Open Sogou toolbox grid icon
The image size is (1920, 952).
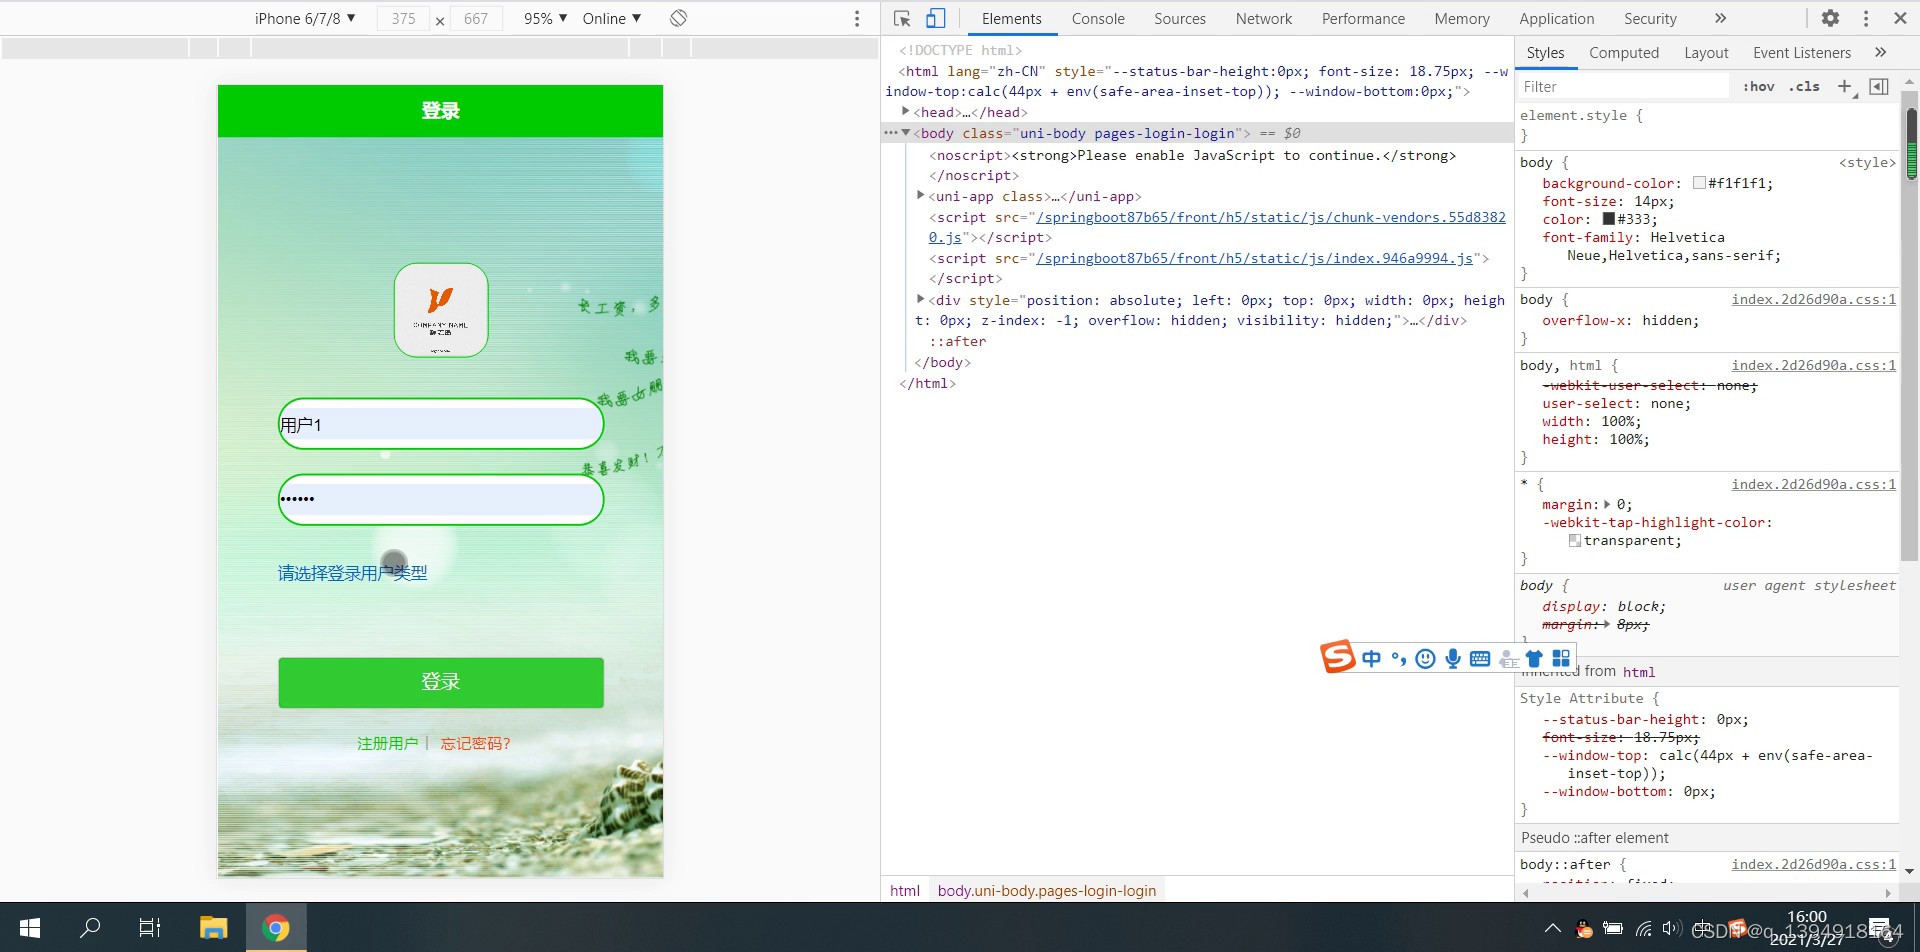coord(1561,658)
